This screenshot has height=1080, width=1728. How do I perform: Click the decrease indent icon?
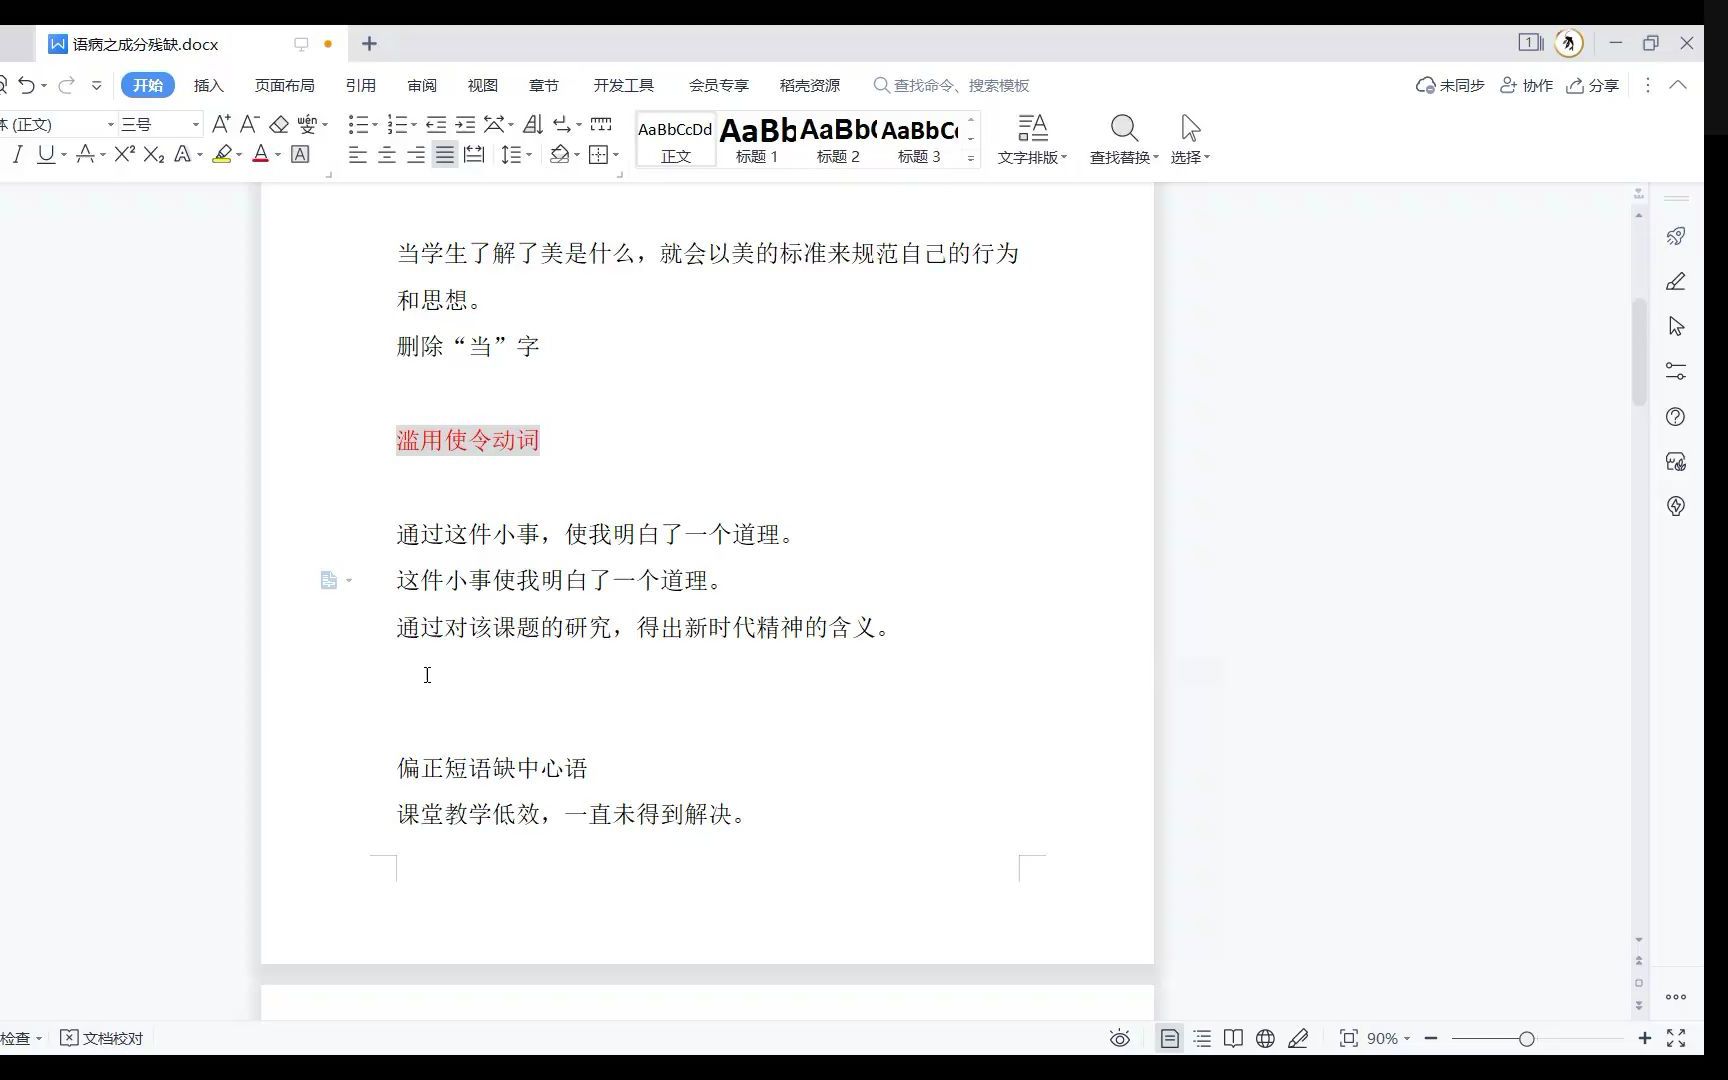(436, 124)
